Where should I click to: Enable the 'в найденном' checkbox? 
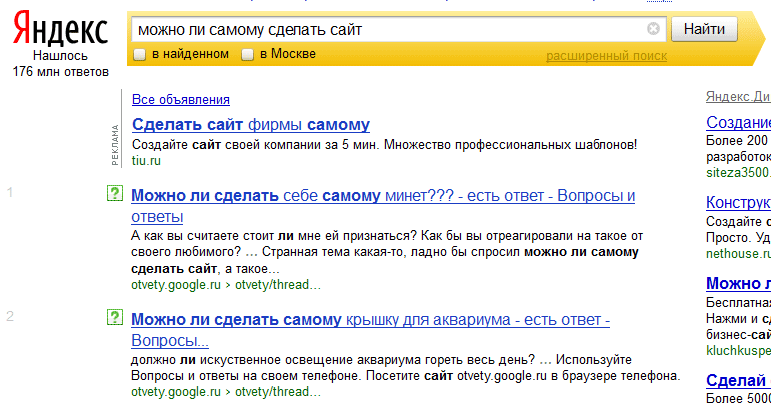[140, 54]
